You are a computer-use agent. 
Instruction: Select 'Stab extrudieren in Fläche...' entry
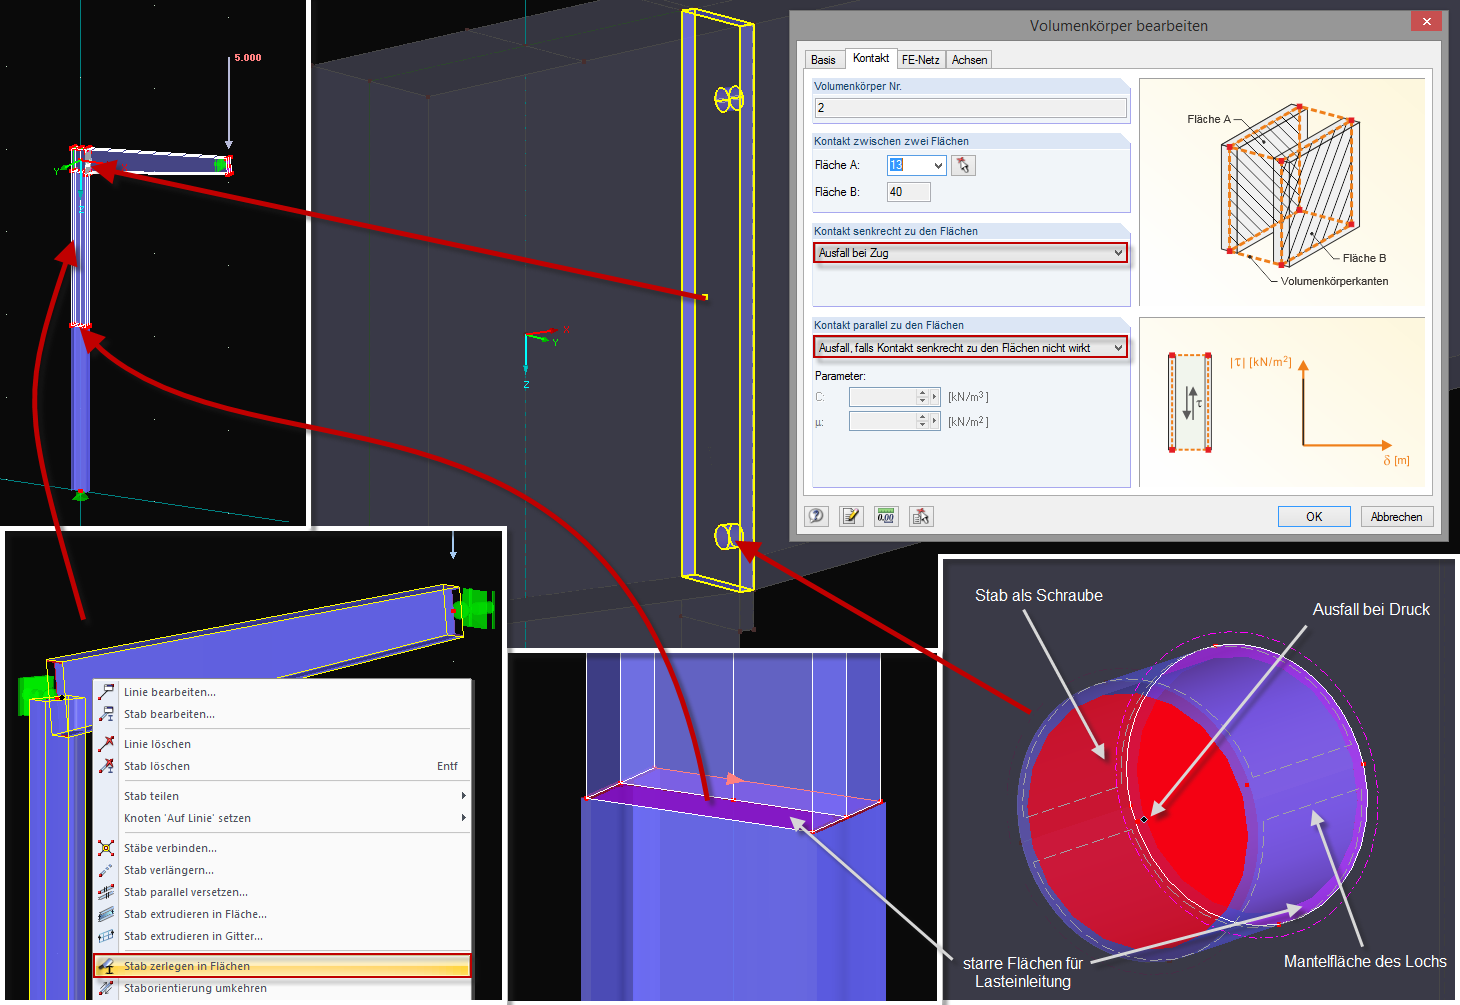282,914
